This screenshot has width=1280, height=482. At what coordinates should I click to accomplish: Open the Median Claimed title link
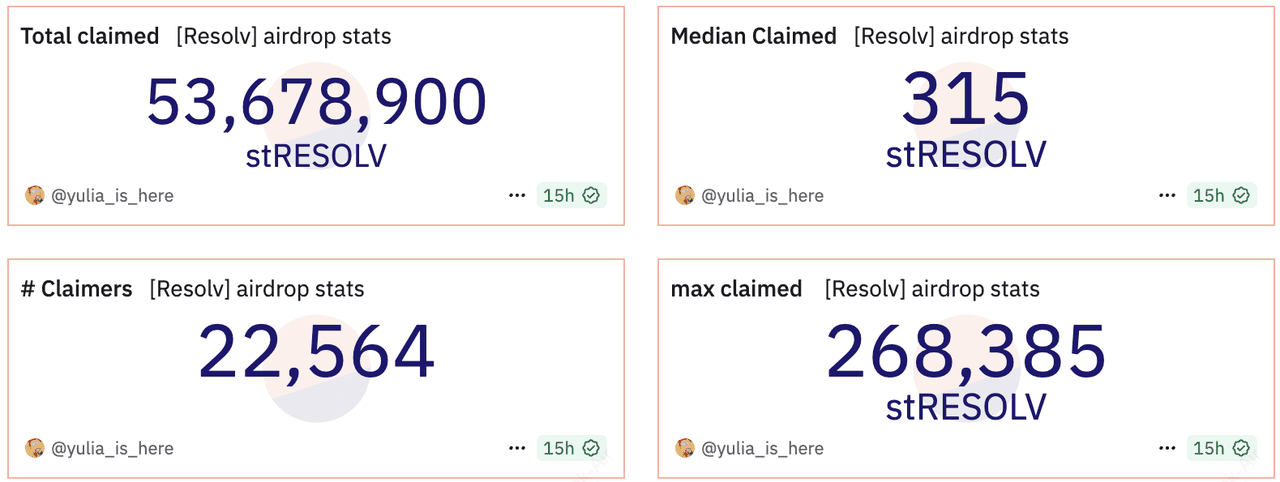[753, 37]
